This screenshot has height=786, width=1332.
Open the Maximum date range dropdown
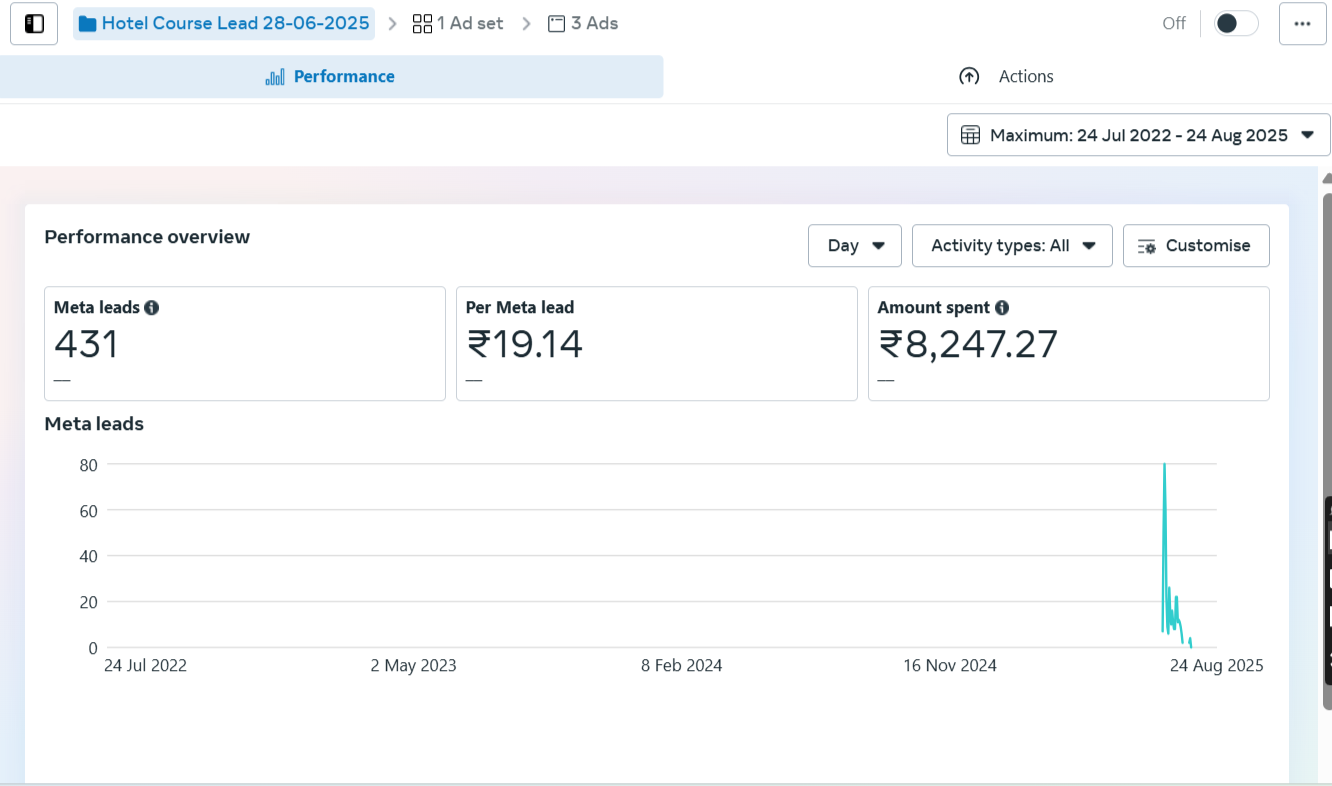click(1138, 135)
